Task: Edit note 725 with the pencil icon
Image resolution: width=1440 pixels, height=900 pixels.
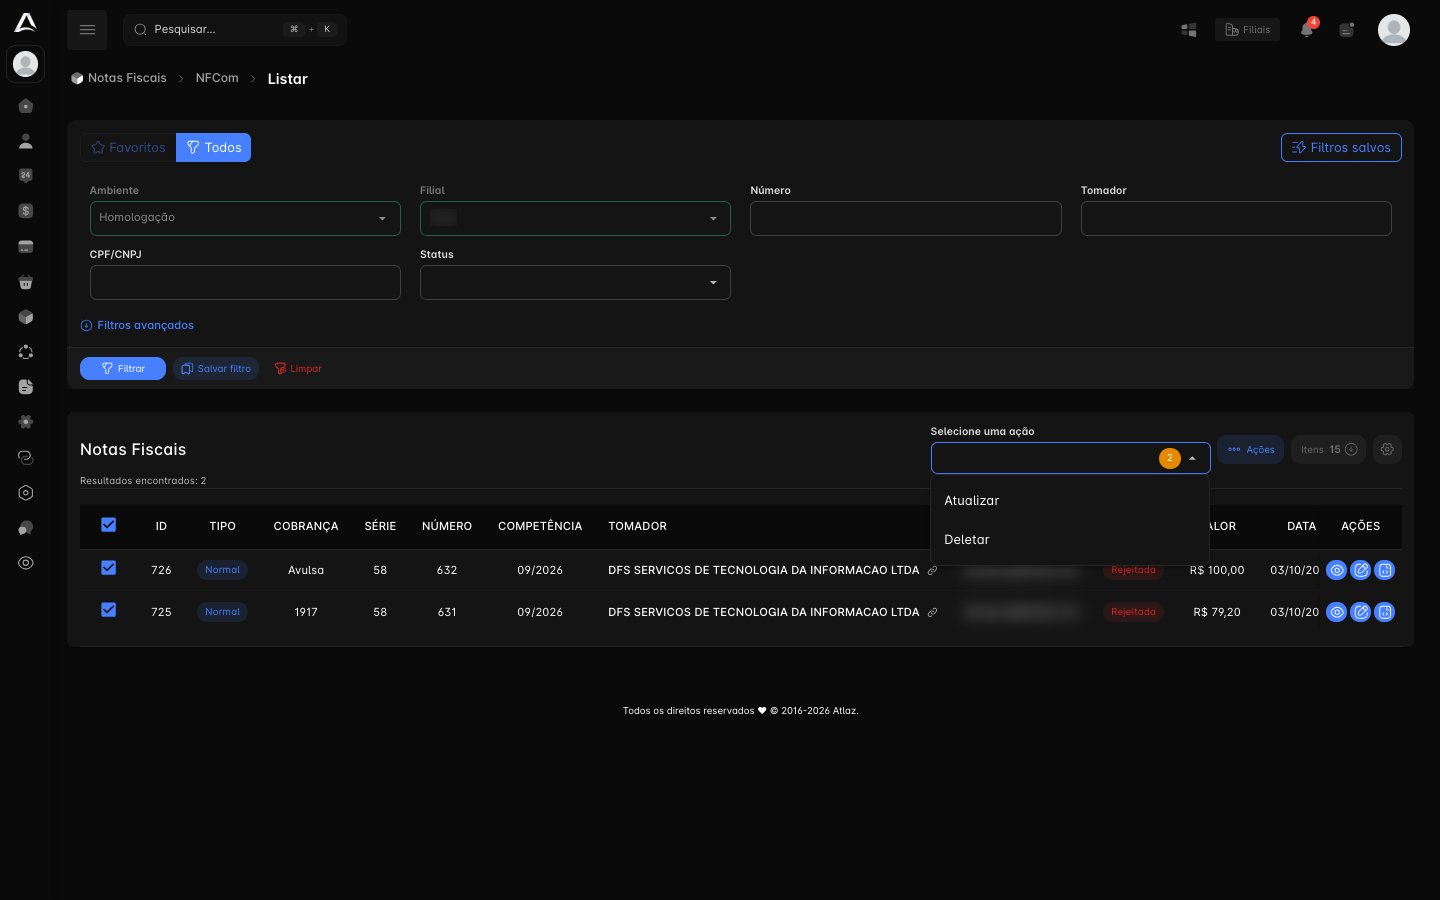Action: (x=1360, y=612)
